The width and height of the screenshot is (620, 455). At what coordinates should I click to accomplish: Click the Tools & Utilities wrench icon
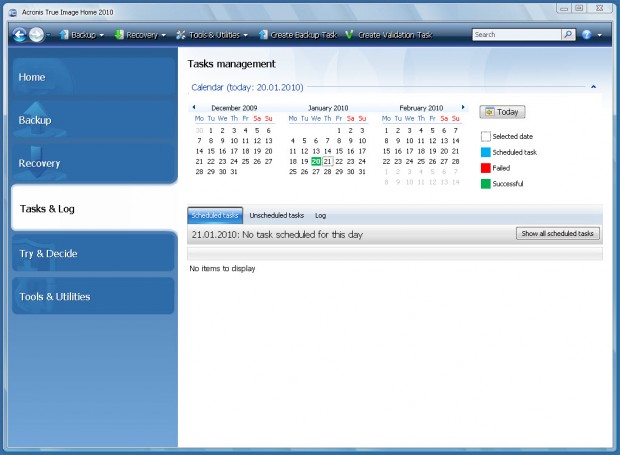(181, 35)
